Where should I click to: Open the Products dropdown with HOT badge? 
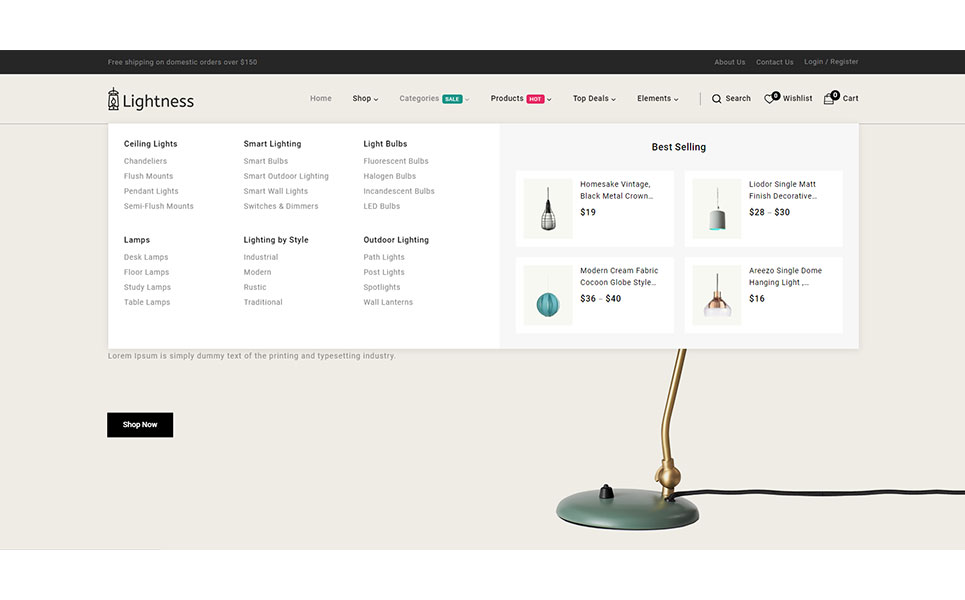520,99
